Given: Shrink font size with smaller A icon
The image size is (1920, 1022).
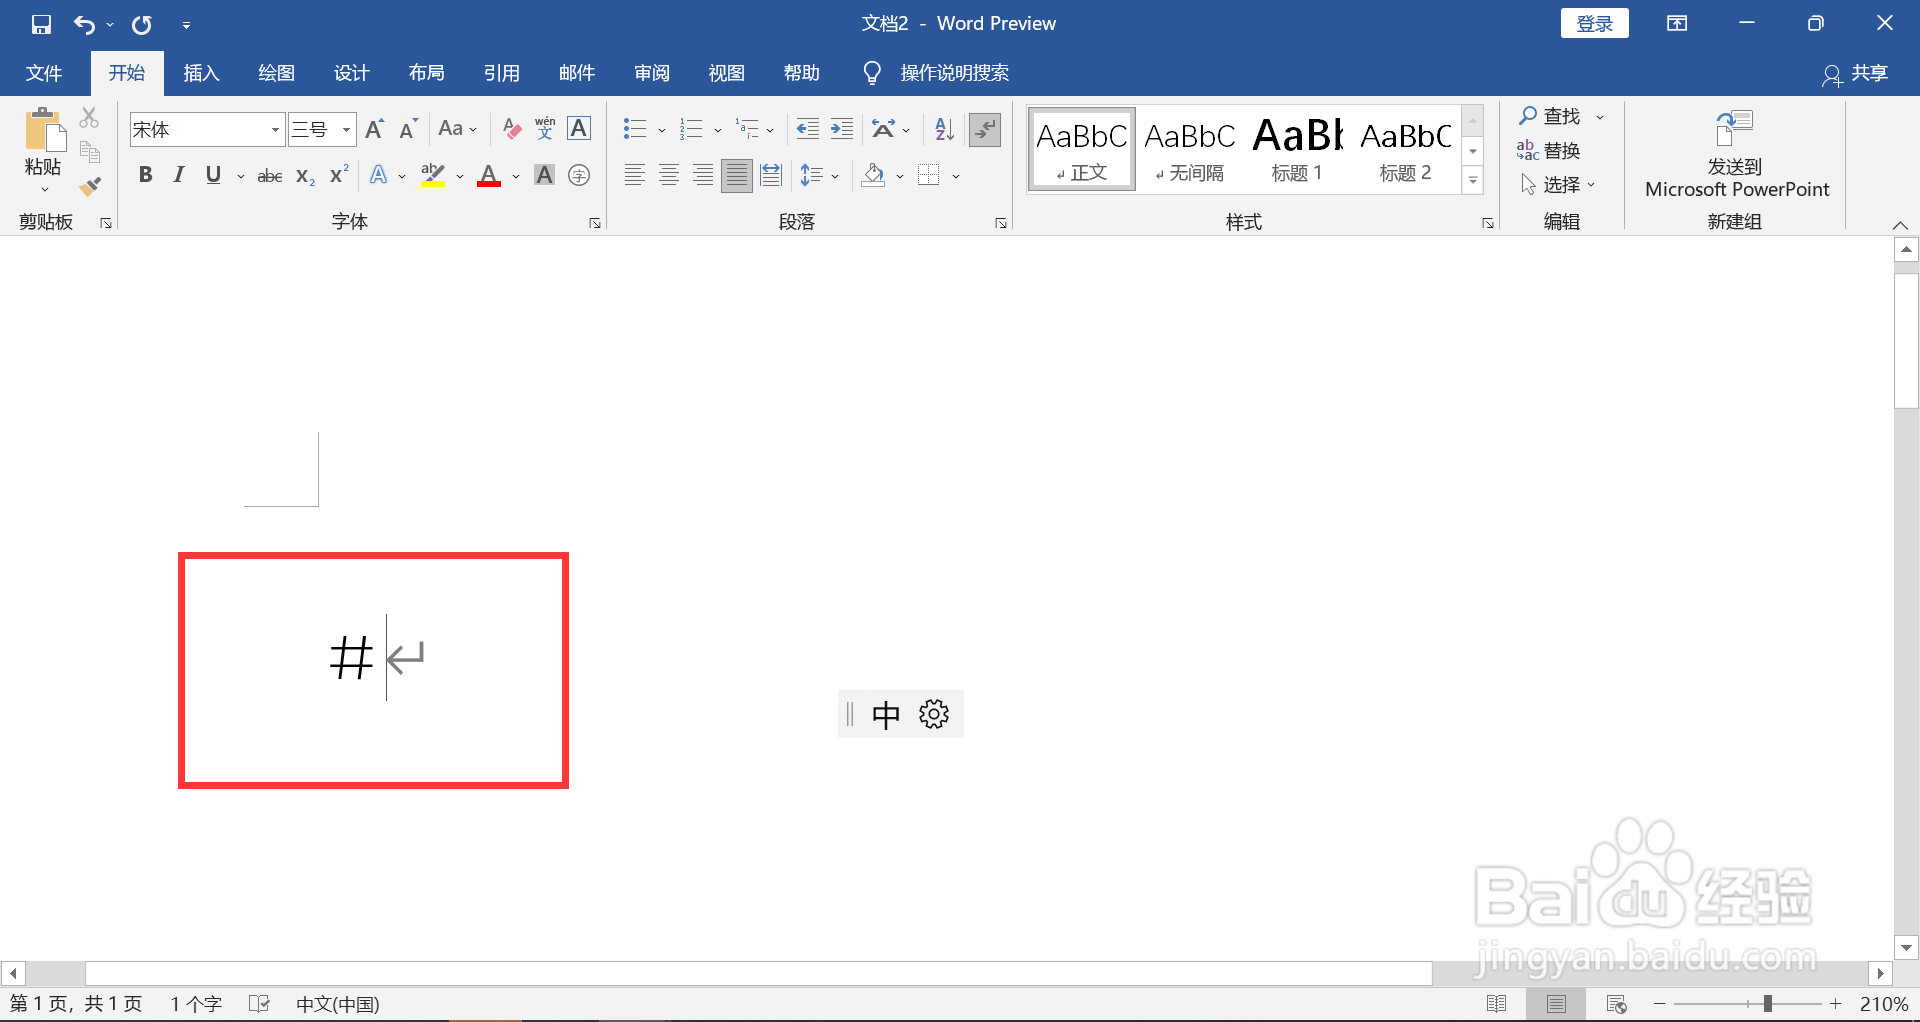Looking at the screenshot, I should click(x=408, y=129).
